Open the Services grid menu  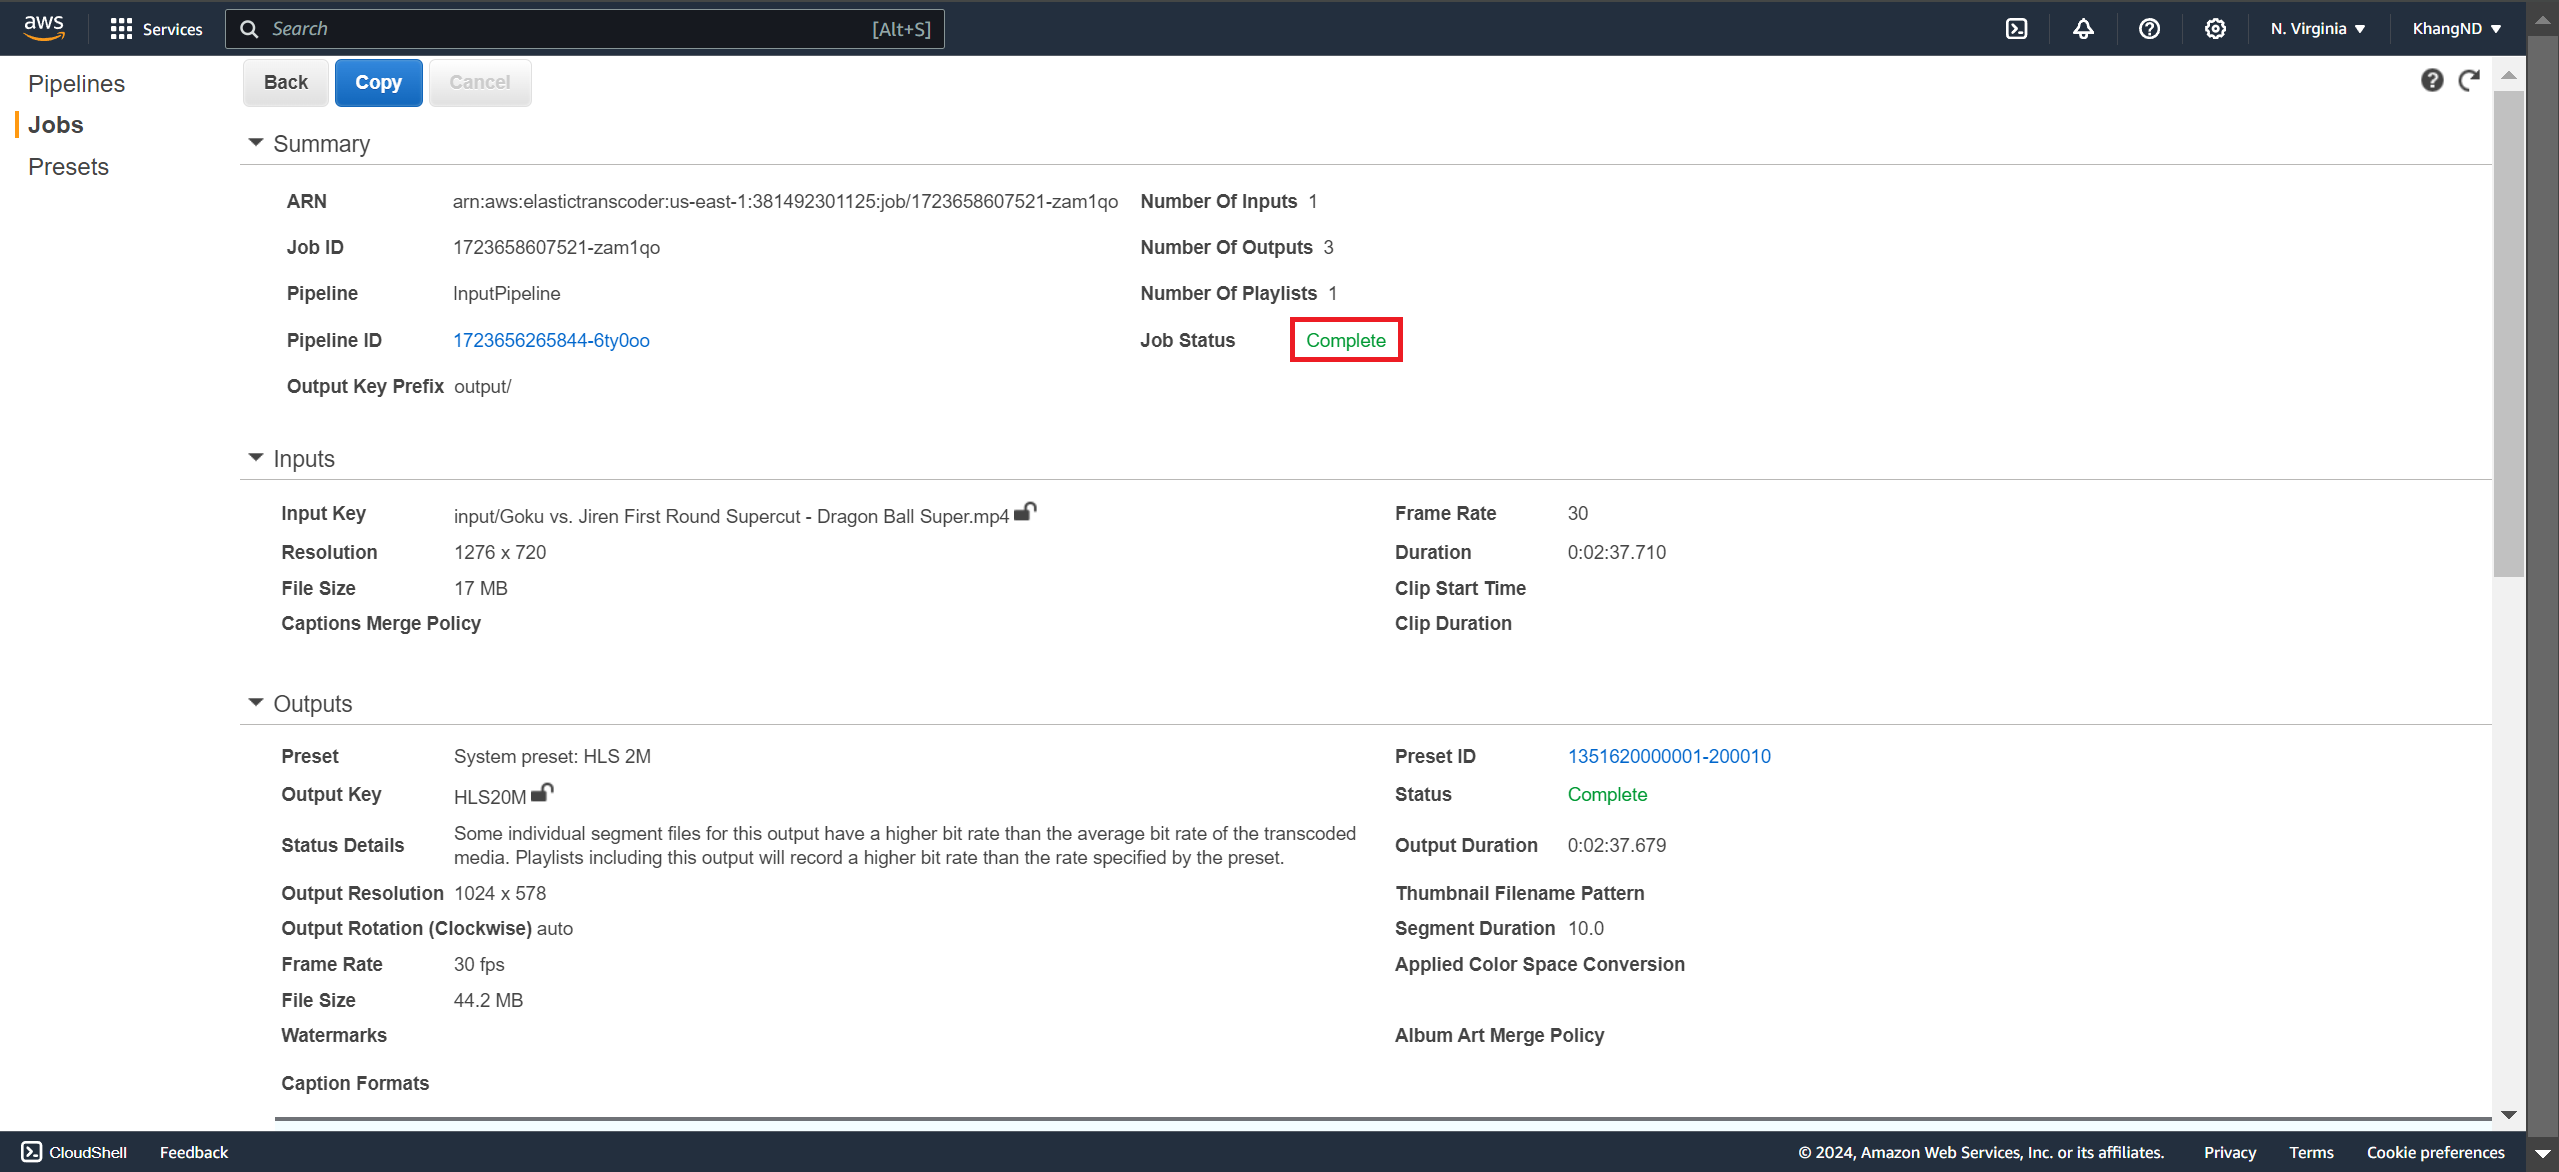(156, 29)
